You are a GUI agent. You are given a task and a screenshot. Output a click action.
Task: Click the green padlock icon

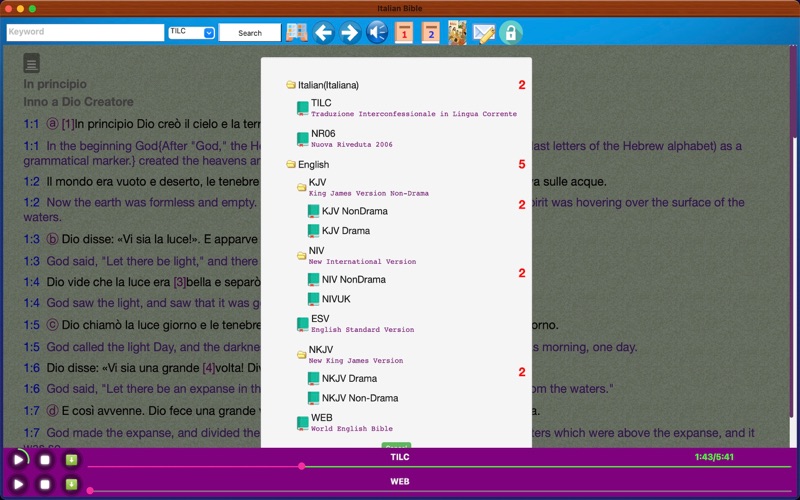pos(511,33)
